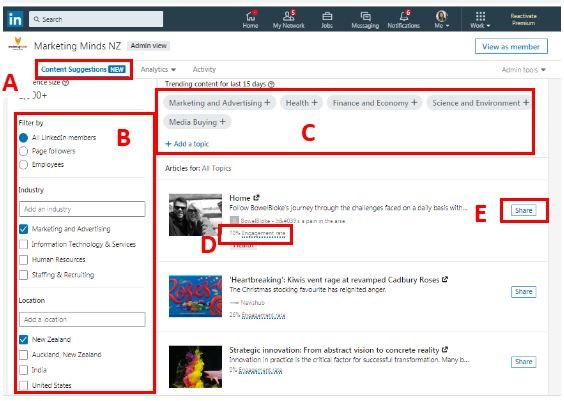This screenshot has height=401, width=564.
Task: Click engagement rate under Strategic innovation article
Action: point(260,370)
